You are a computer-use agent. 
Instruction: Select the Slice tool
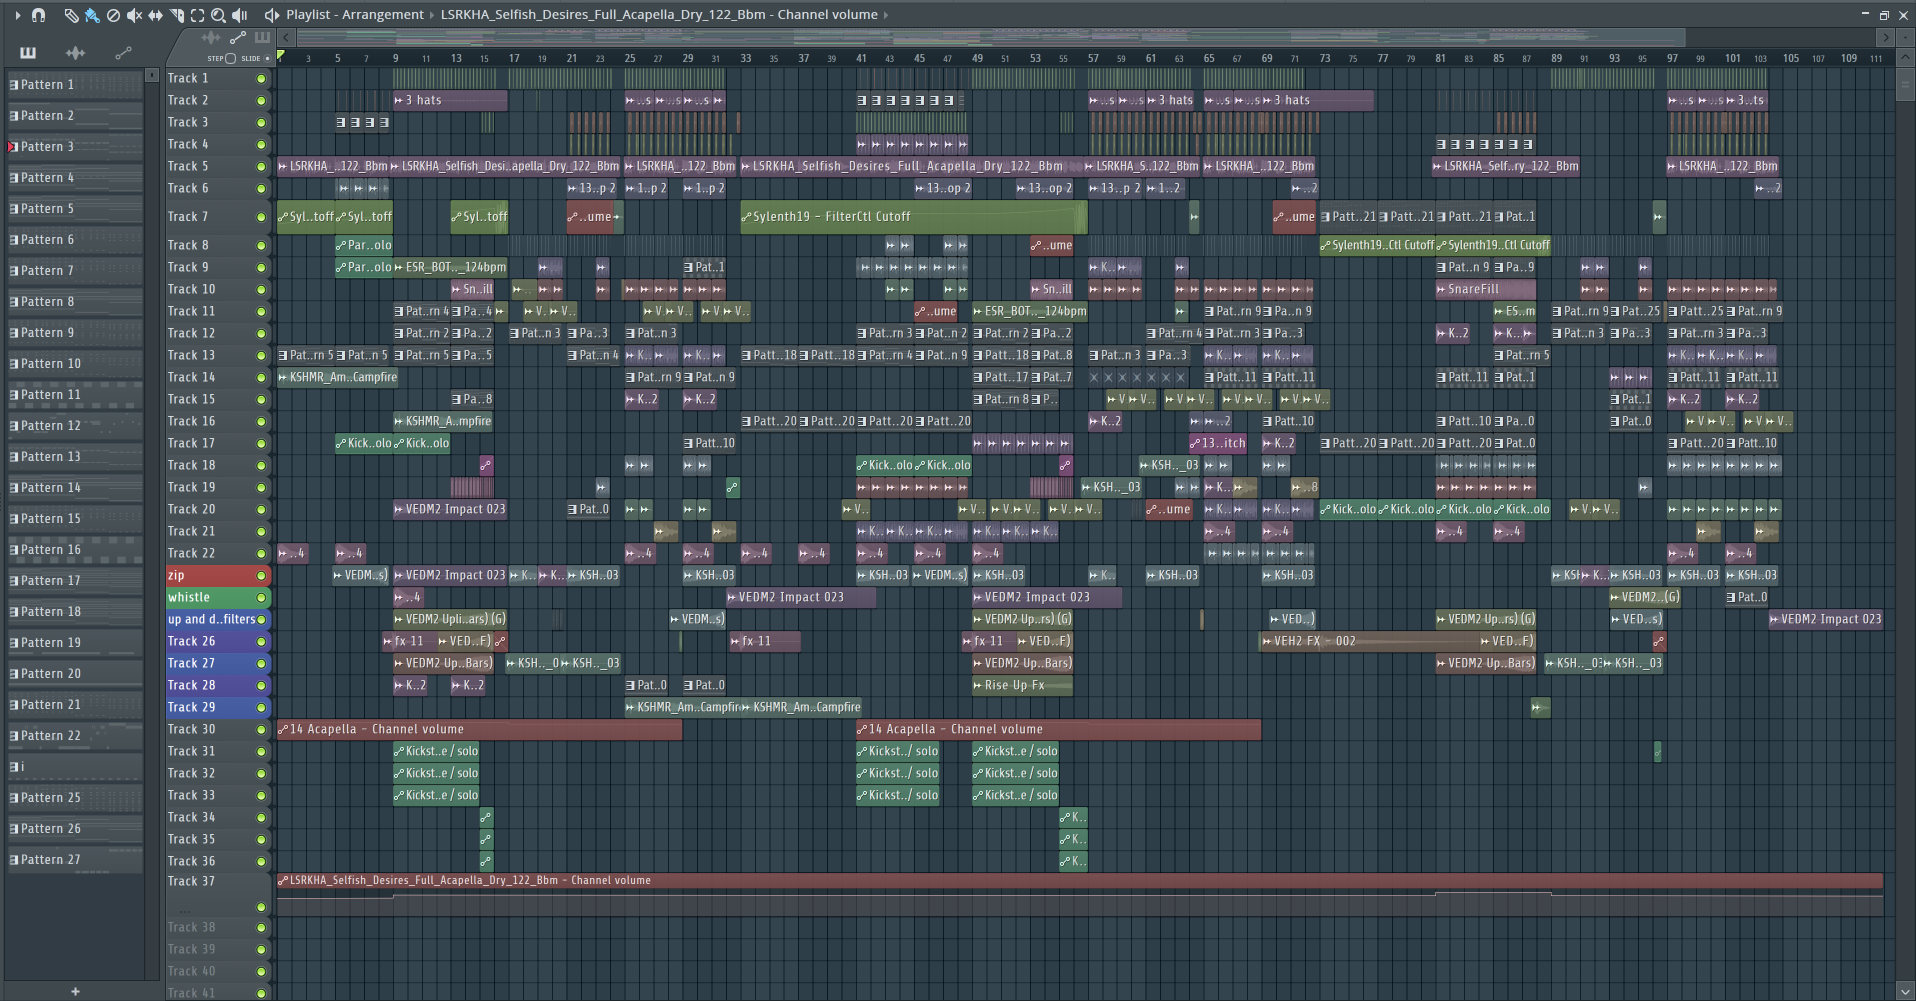(x=176, y=15)
